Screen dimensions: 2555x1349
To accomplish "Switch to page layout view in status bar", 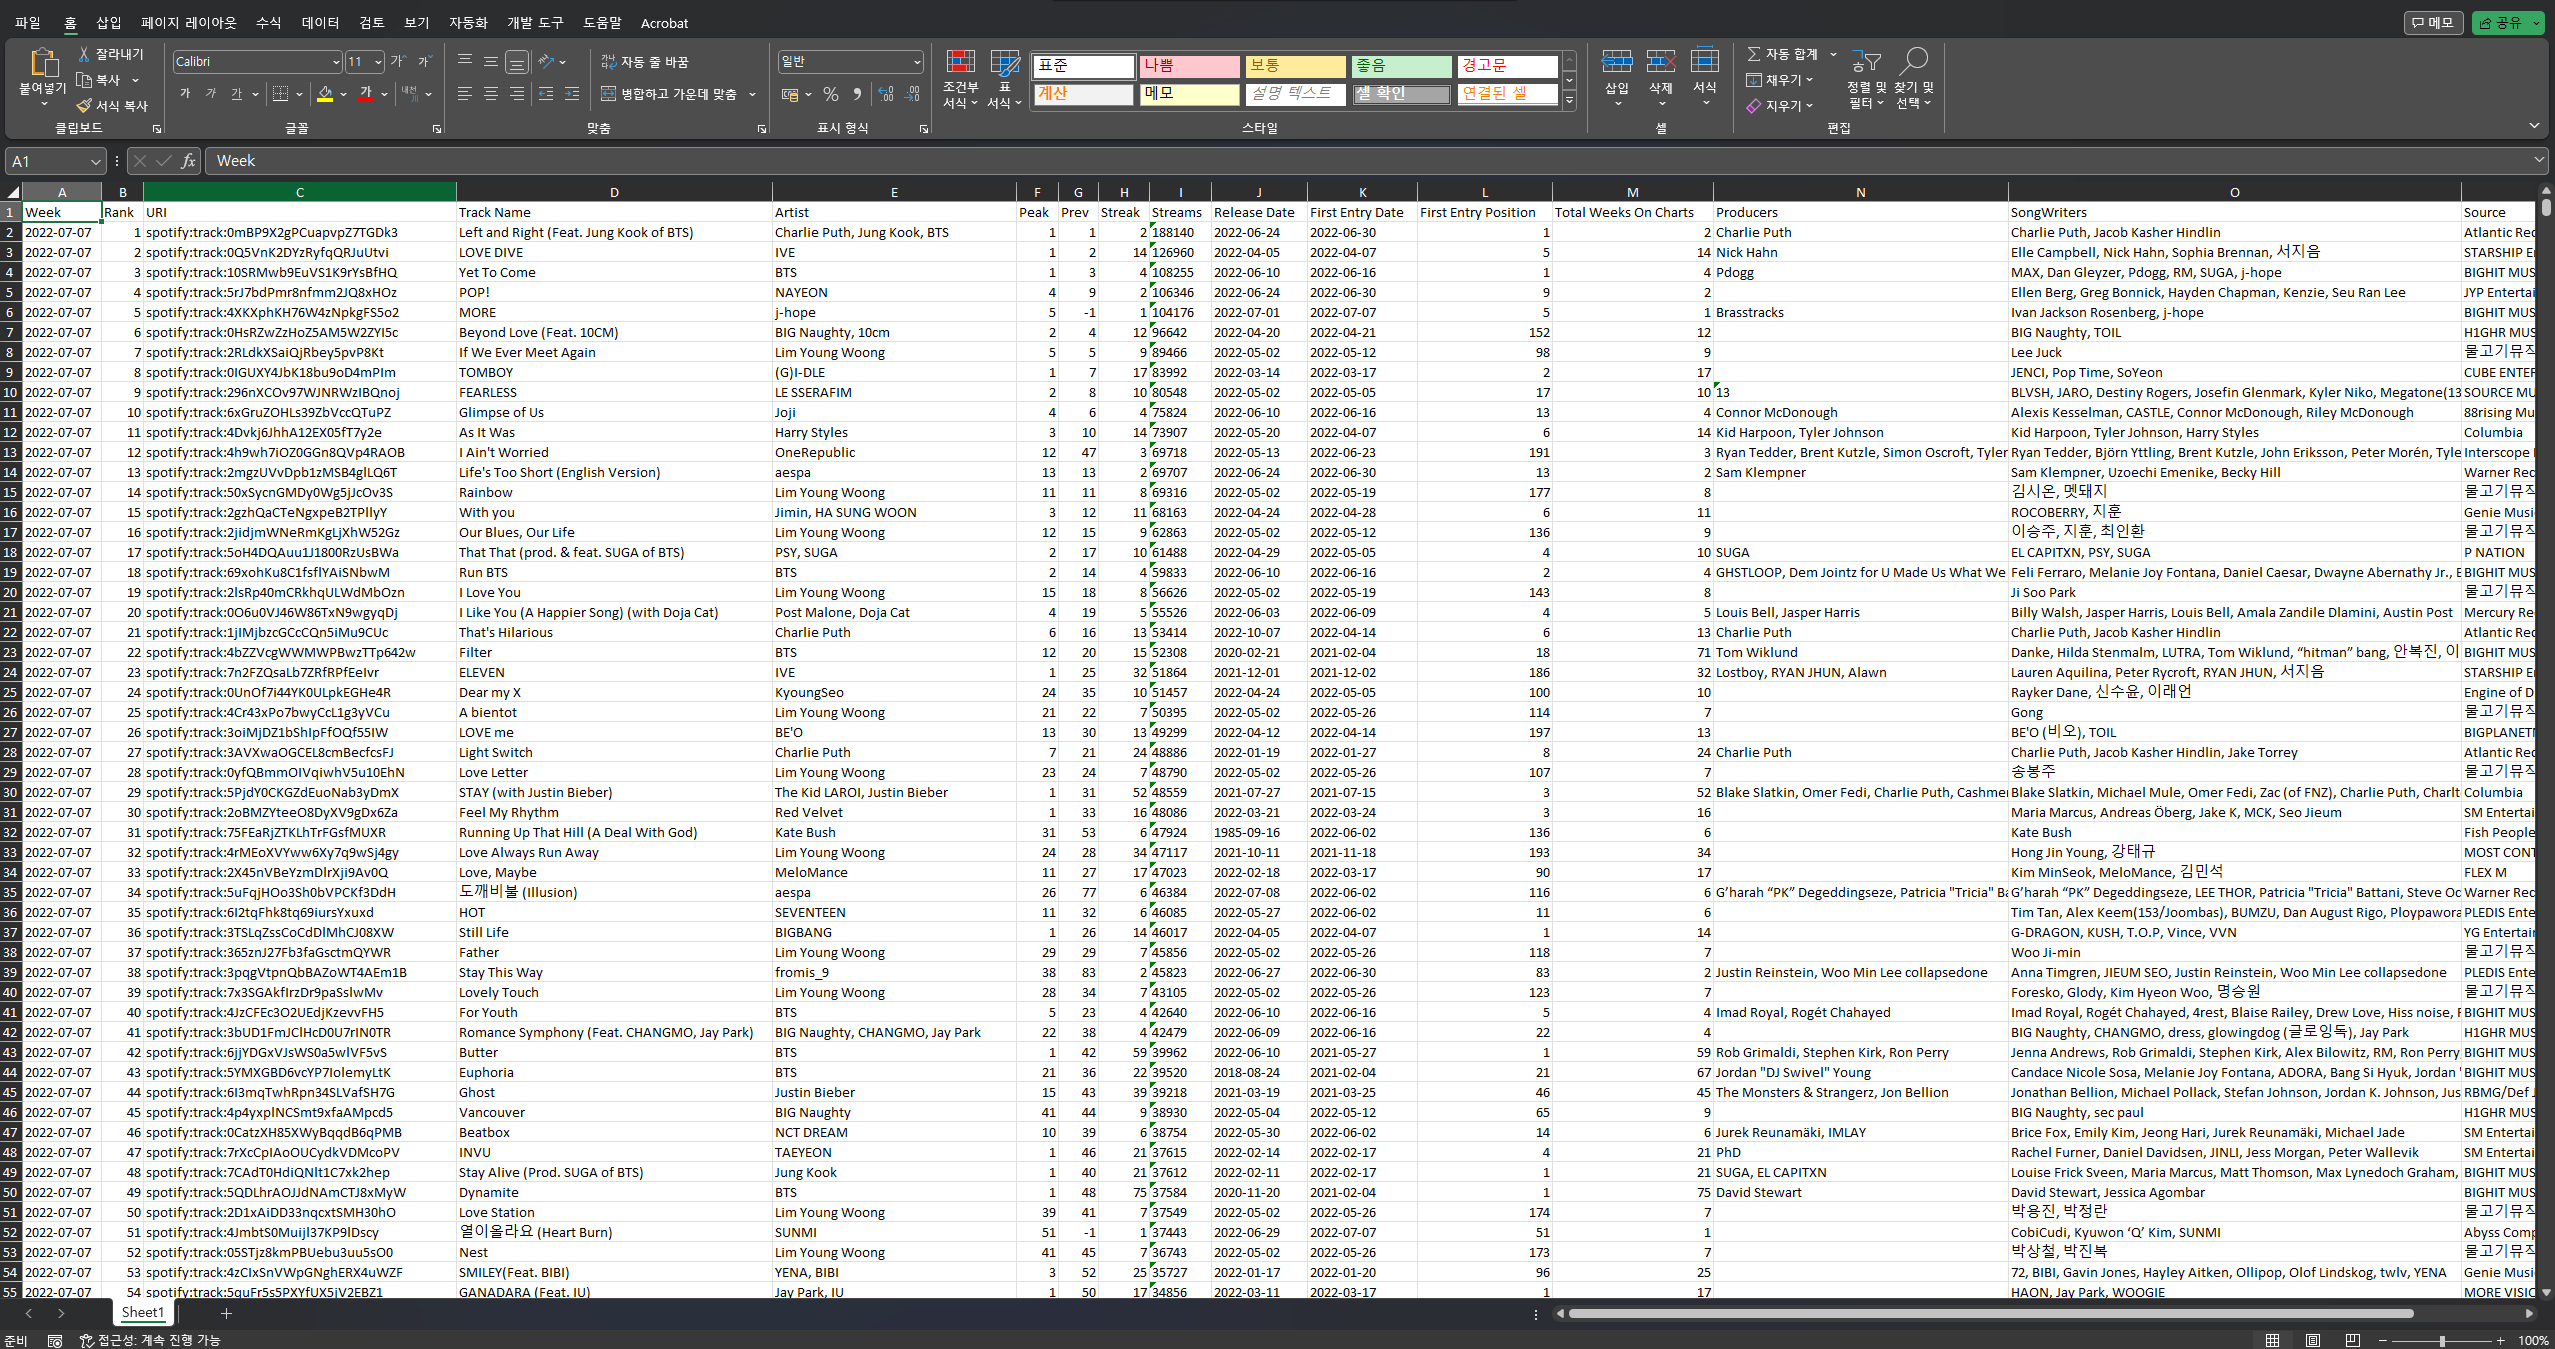I will (2312, 1340).
